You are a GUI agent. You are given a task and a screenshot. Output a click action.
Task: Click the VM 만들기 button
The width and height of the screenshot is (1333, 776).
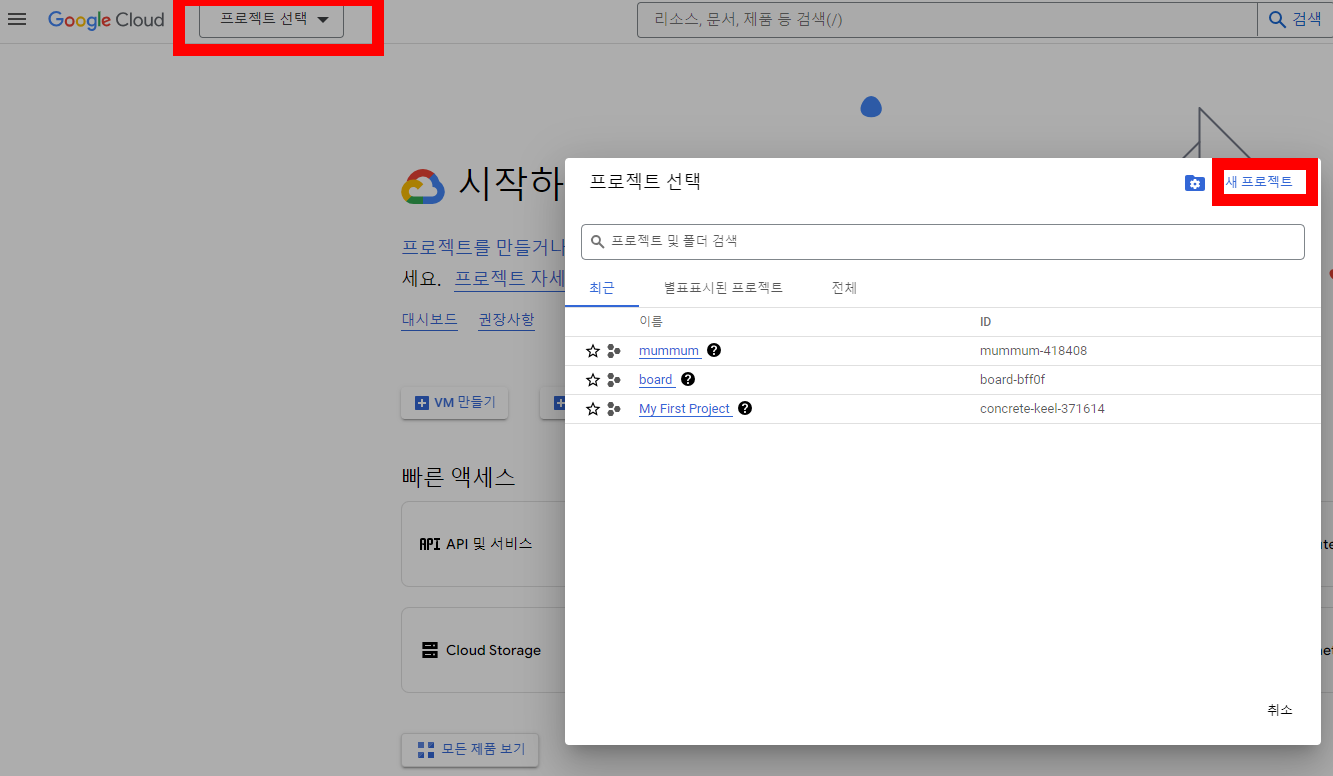[x=455, y=403]
